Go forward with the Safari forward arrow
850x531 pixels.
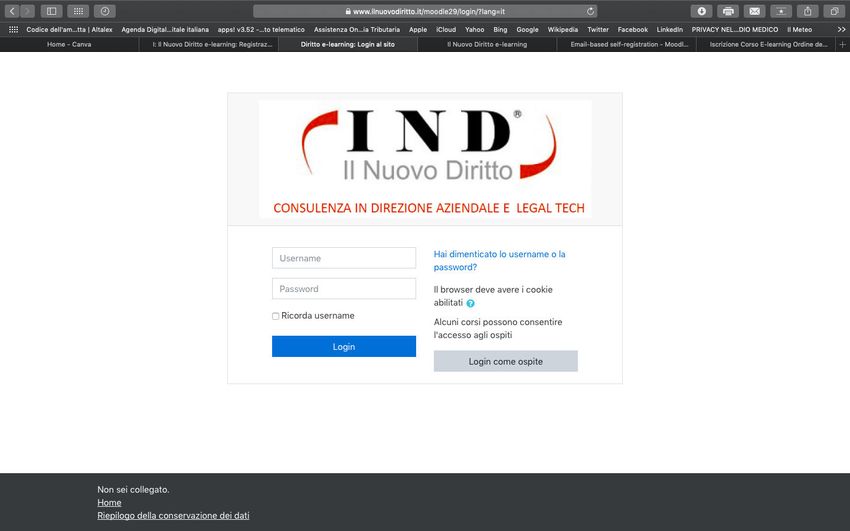point(27,11)
